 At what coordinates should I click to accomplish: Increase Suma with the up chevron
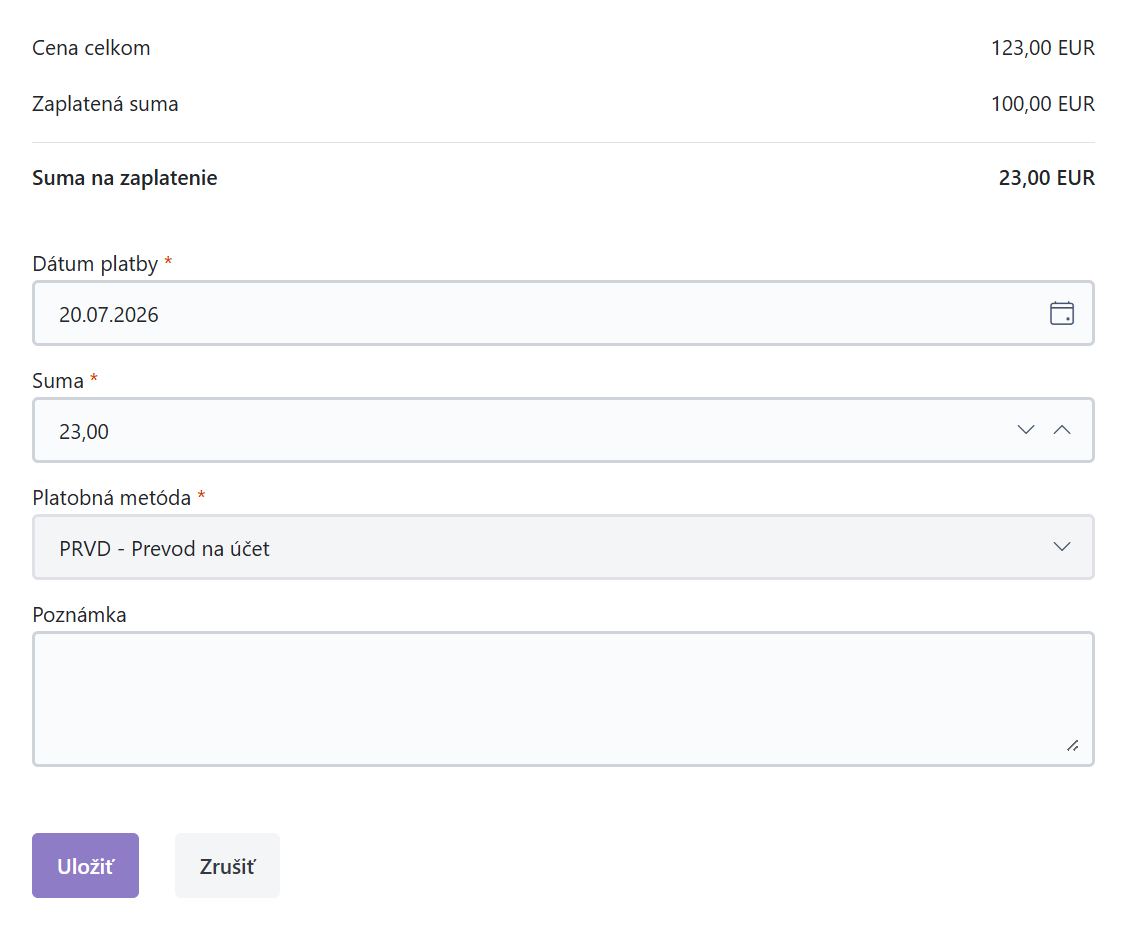click(1062, 430)
